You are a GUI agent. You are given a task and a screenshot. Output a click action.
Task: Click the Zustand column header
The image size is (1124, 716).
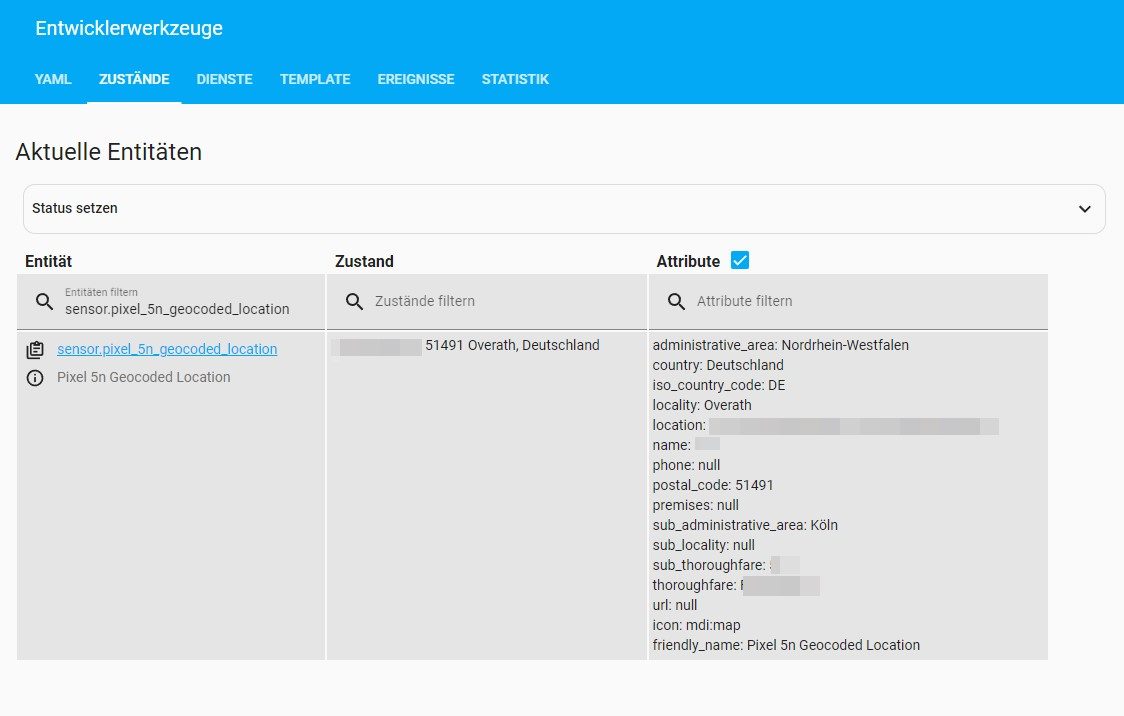tap(364, 261)
